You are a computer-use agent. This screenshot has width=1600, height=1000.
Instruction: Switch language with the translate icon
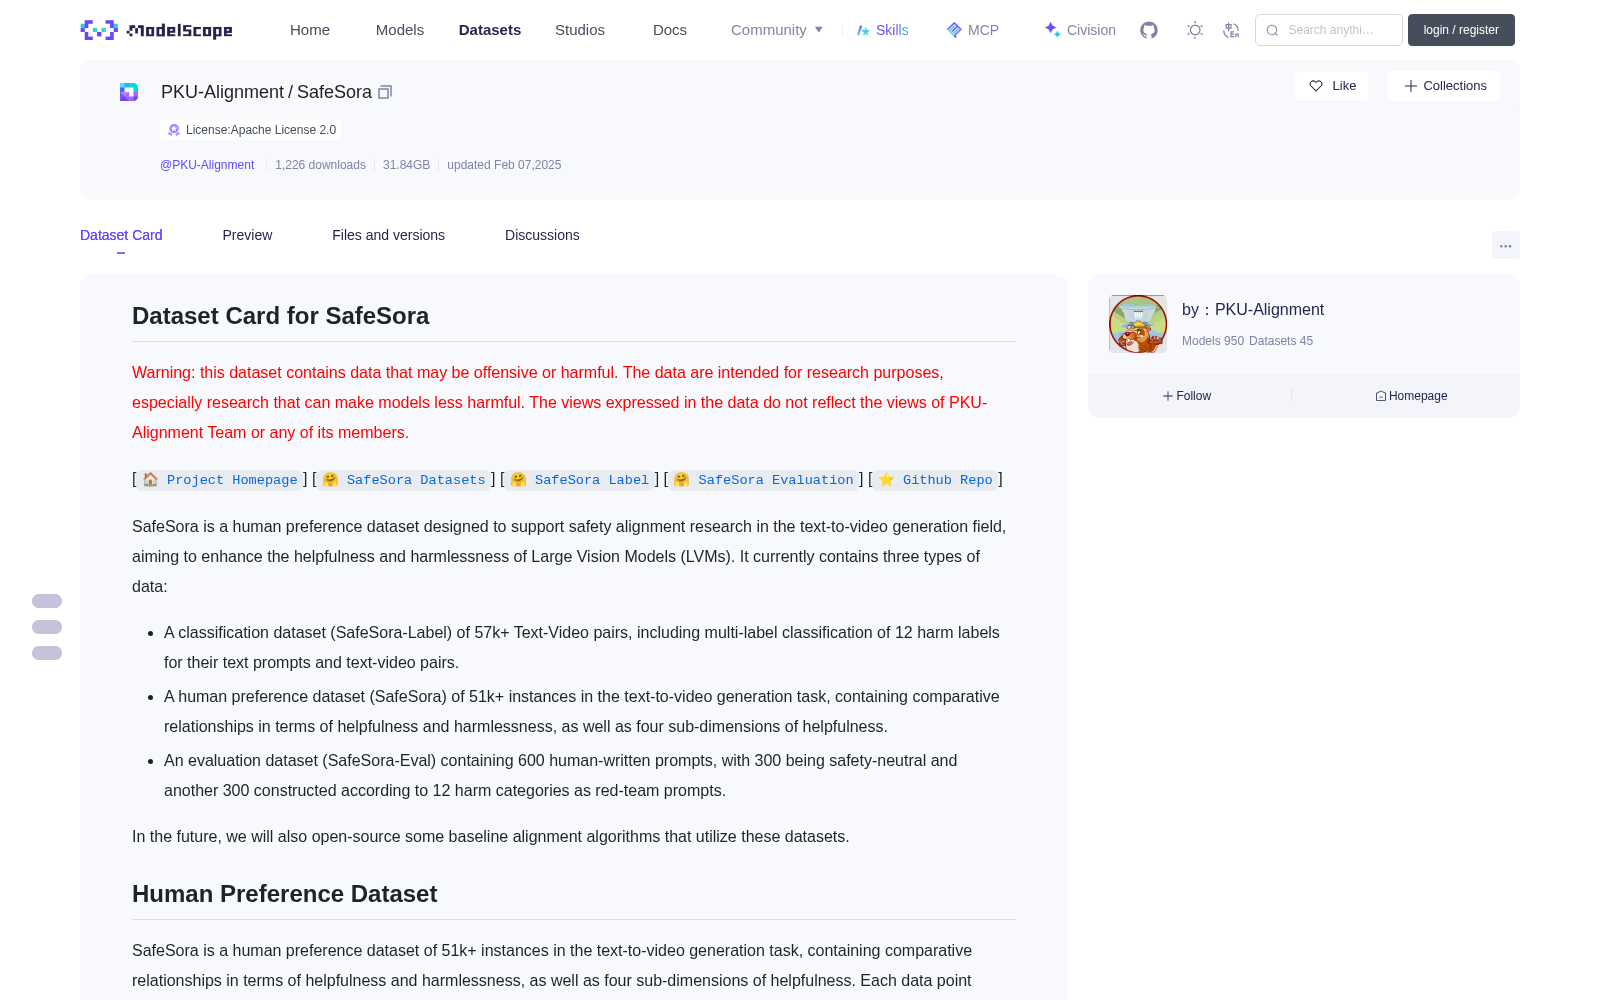pos(1231,30)
